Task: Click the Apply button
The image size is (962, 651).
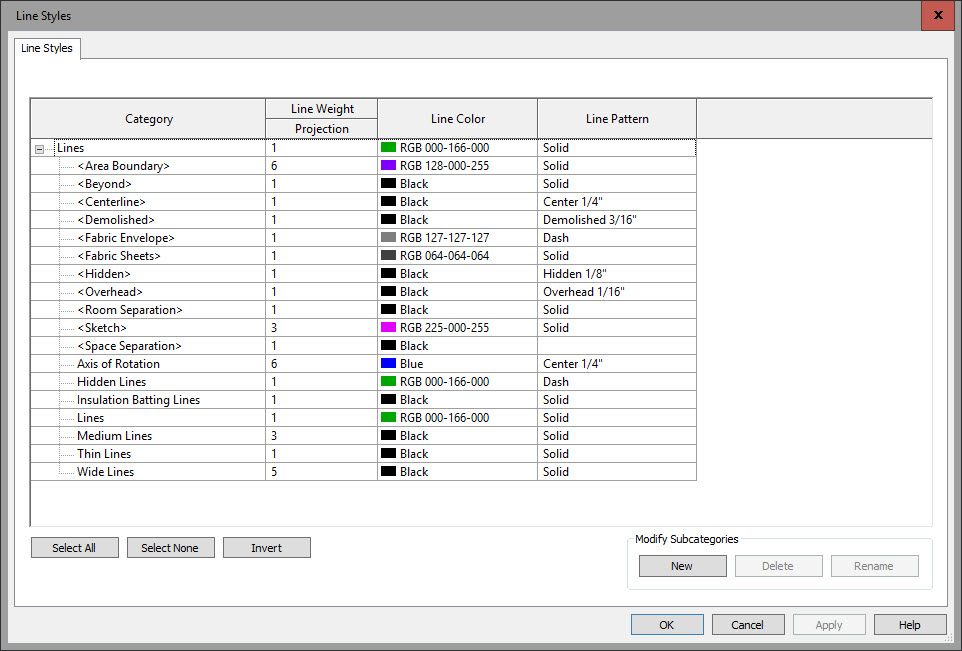Action: (x=829, y=625)
